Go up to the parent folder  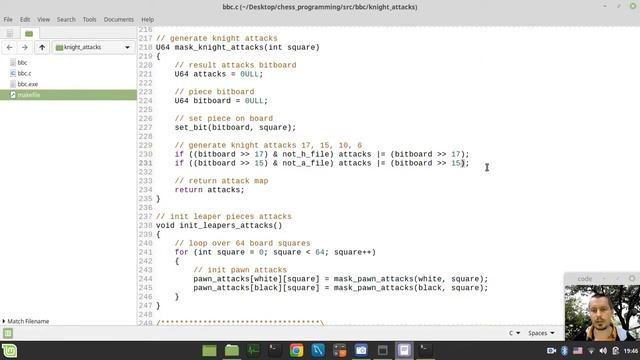coord(42,47)
